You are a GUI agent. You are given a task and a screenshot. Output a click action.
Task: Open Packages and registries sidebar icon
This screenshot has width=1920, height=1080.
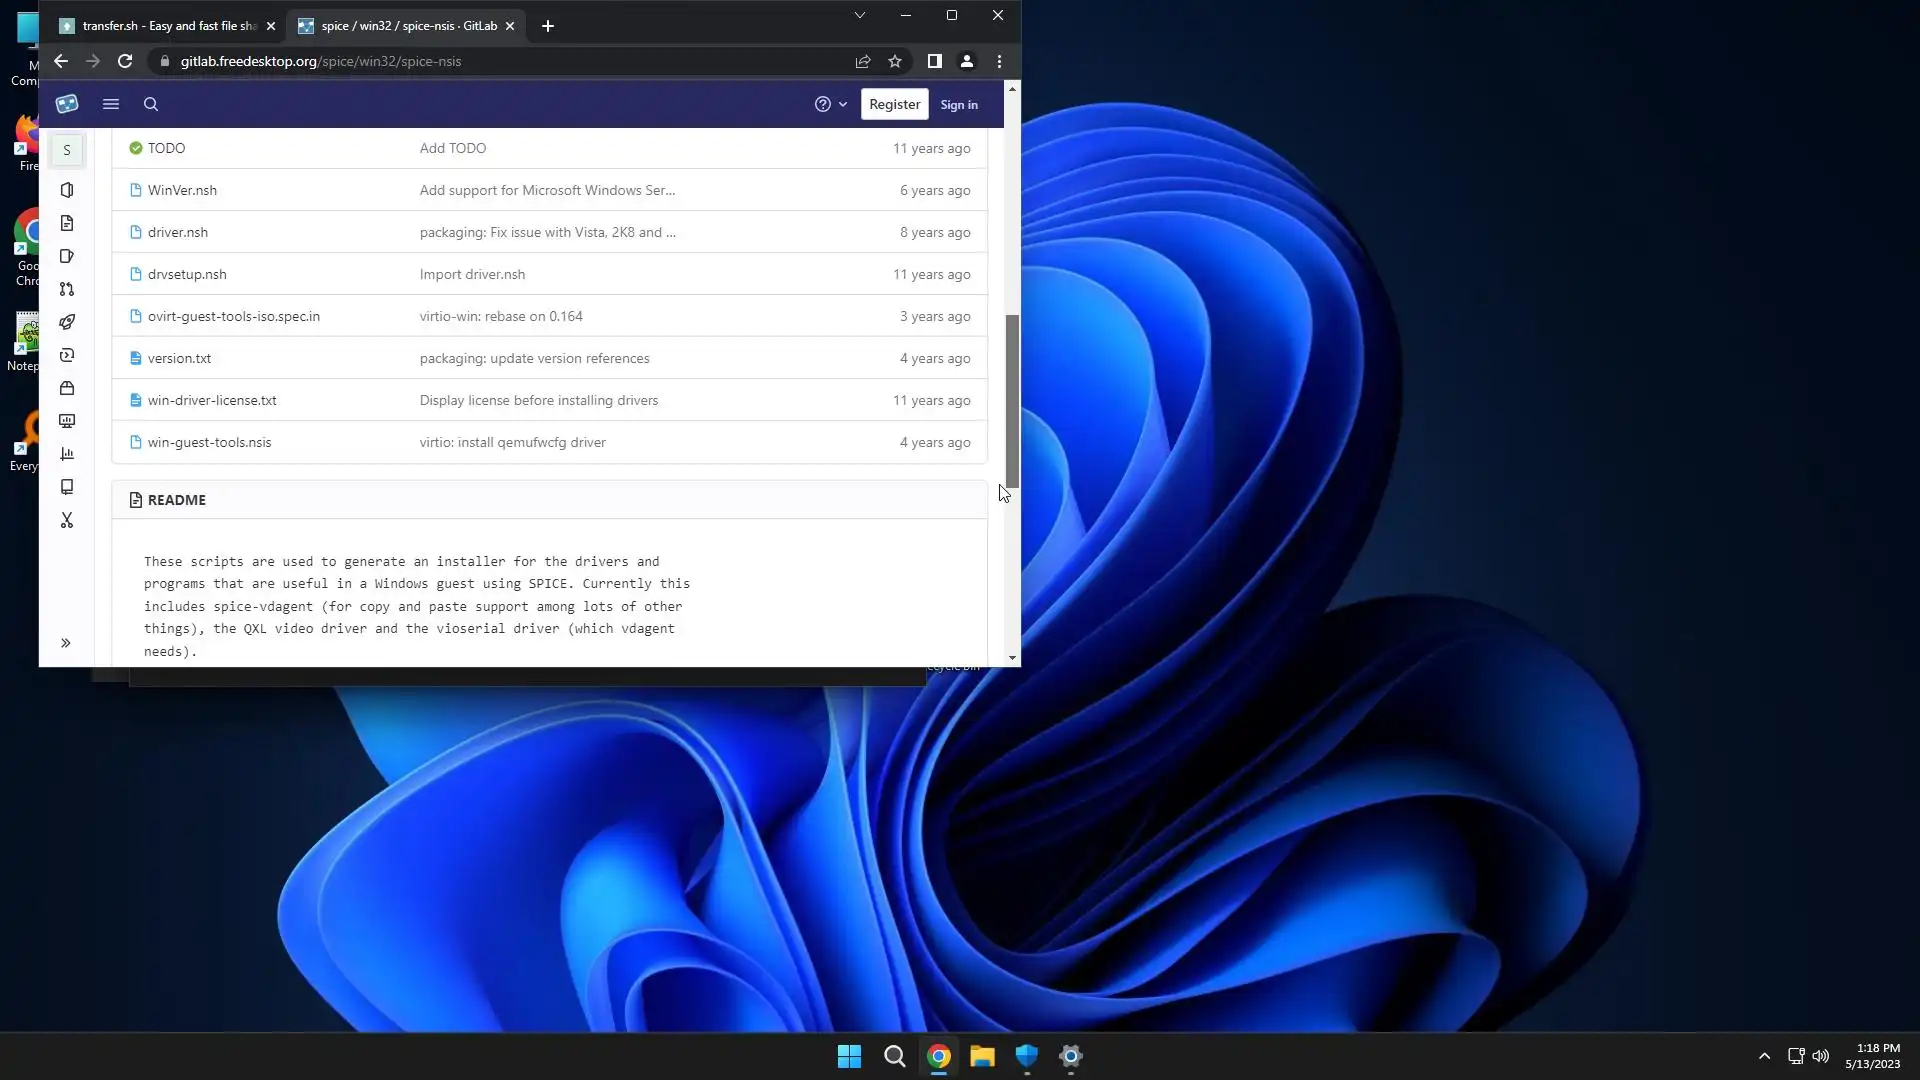pyautogui.click(x=67, y=388)
